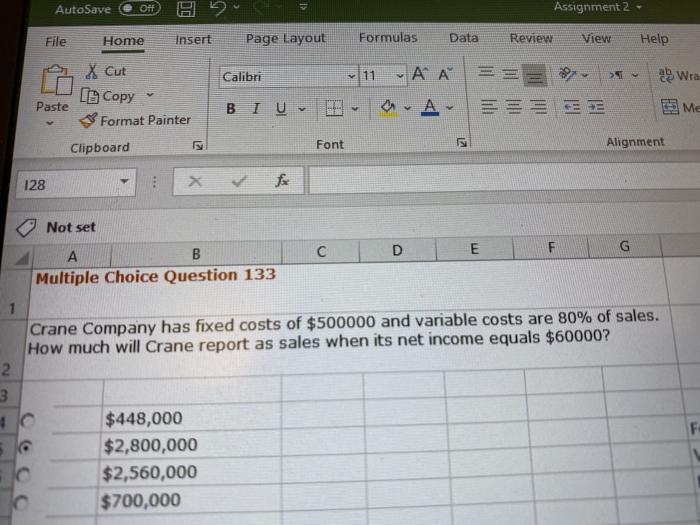
Task: Toggle Bold formatting
Action: pos(230,108)
